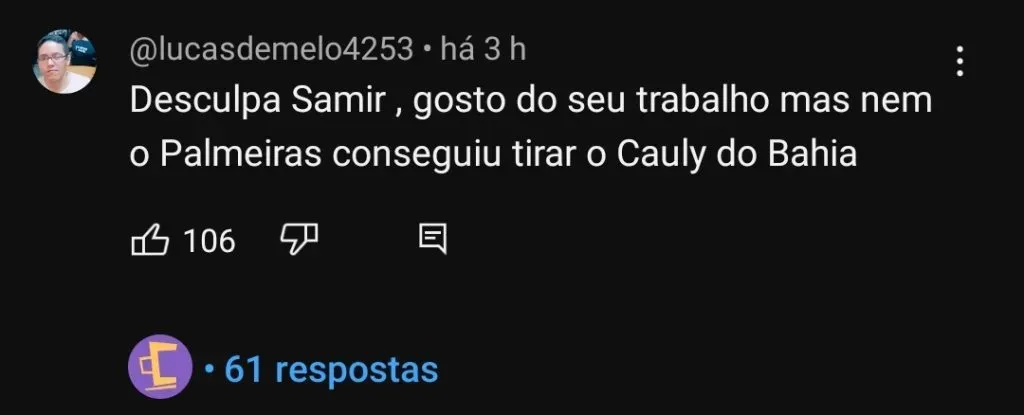
Task: Tap the blue dot before '61 respostas'
Action: [209, 370]
